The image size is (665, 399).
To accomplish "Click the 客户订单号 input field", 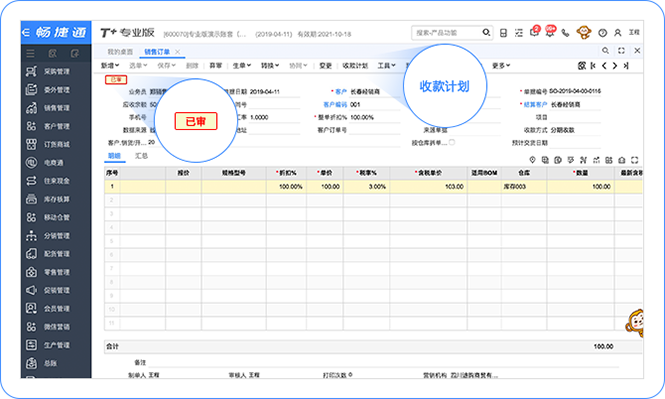I will pos(374,130).
